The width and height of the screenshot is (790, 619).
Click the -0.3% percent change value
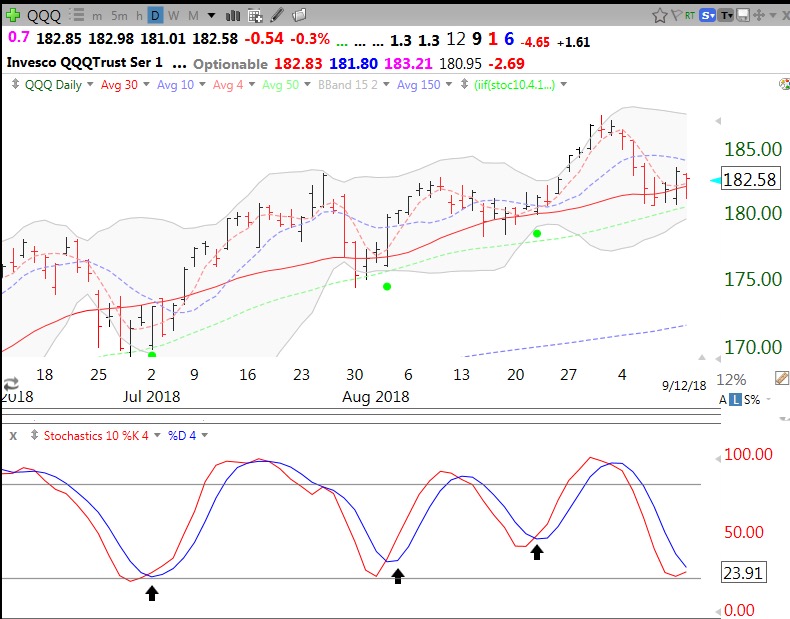[312, 38]
